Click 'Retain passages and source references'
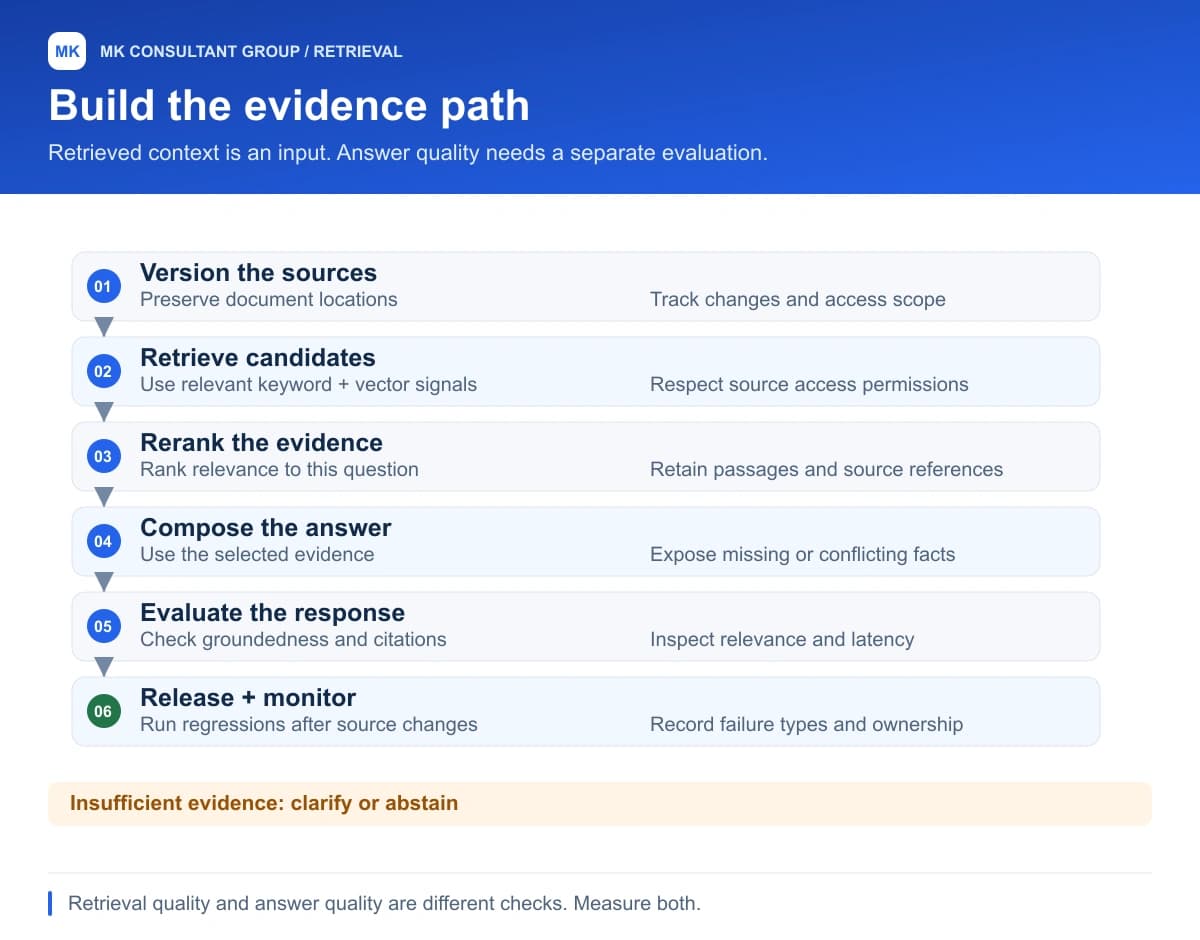This screenshot has height=940, width=1200. [826, 469]
